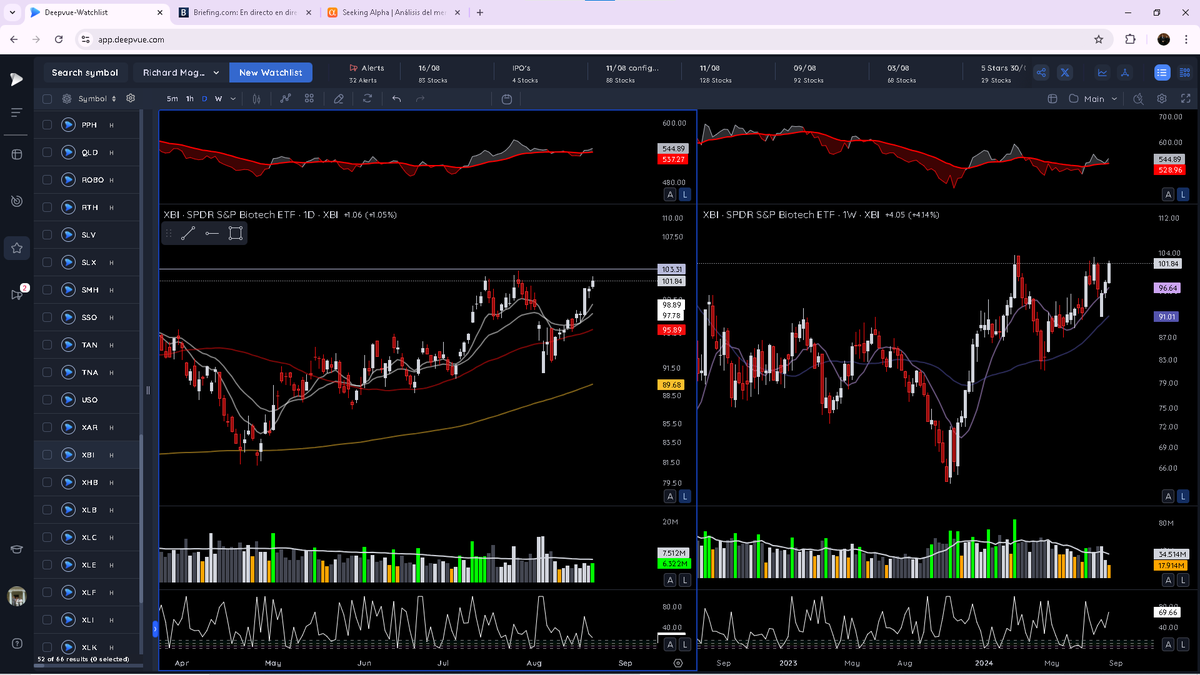Click the undo arrow

tap(397, 99)
